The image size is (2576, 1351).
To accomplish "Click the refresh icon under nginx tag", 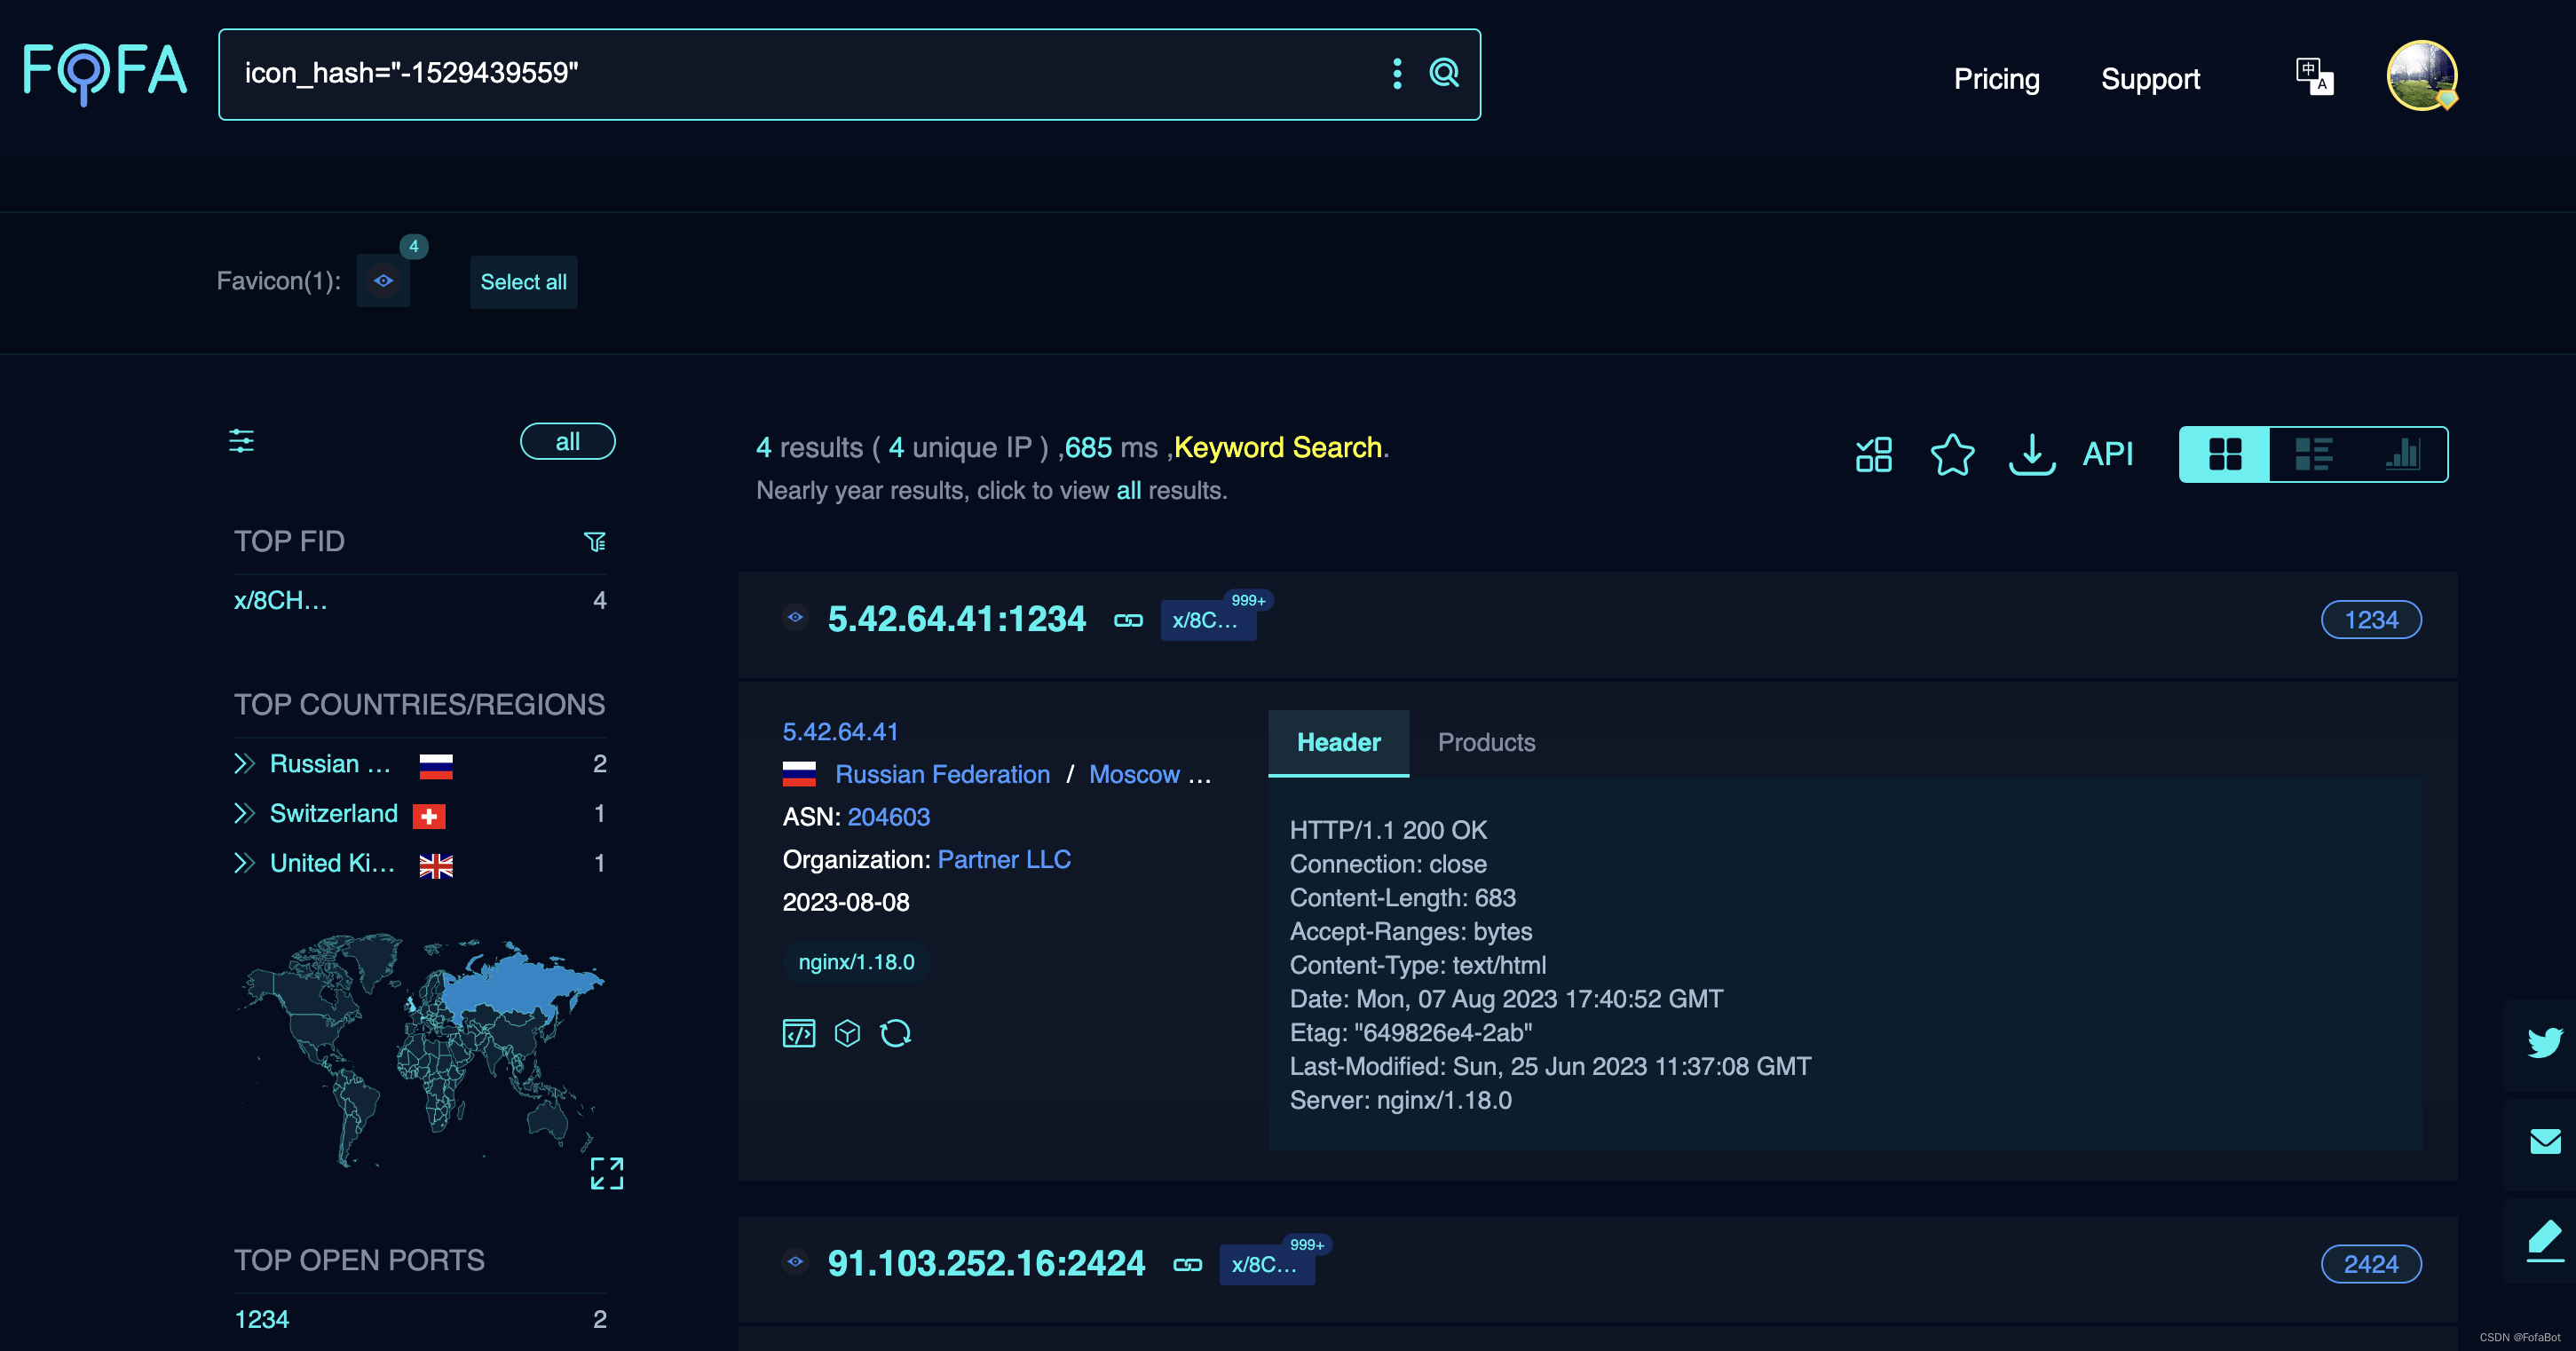I will [x=895, y=1032].
